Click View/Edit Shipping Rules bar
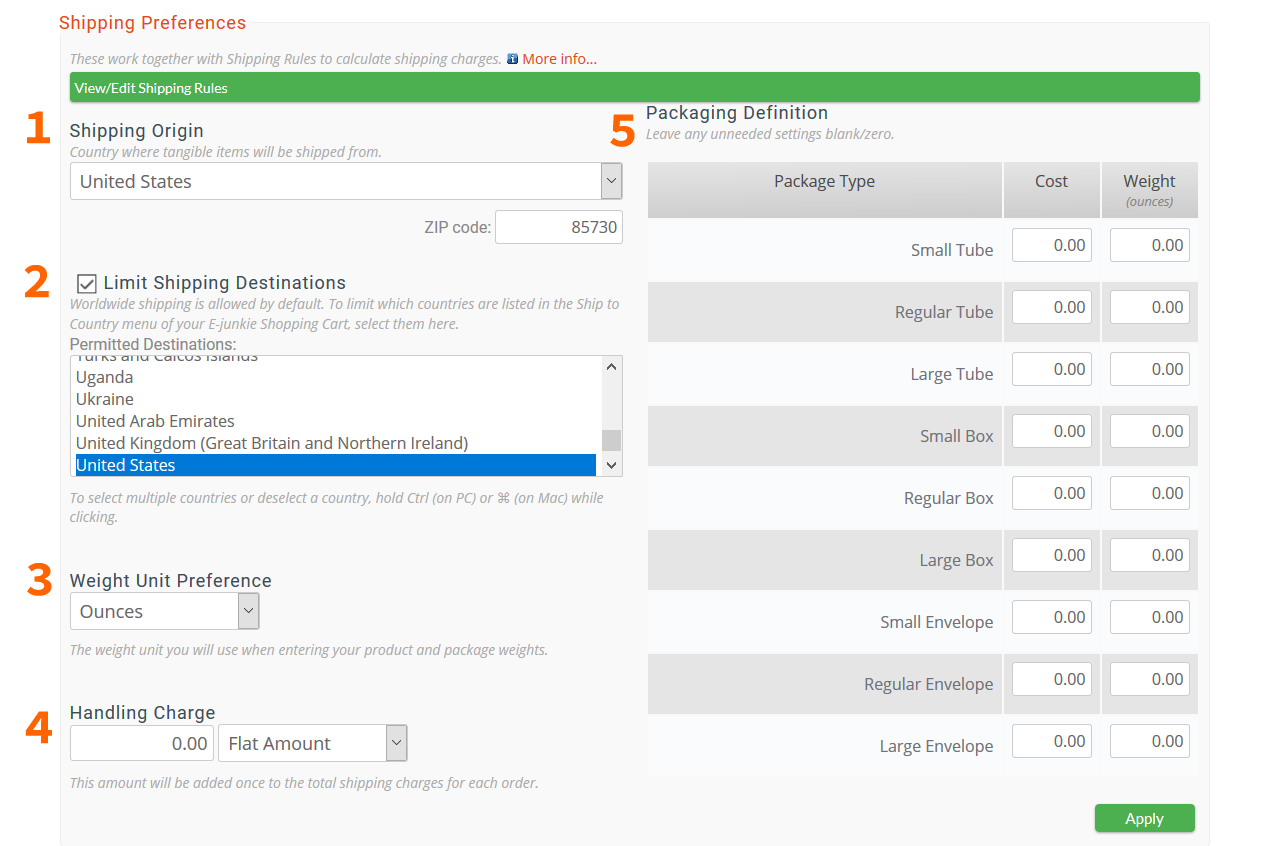1278x846 pixels. point(634,88)
